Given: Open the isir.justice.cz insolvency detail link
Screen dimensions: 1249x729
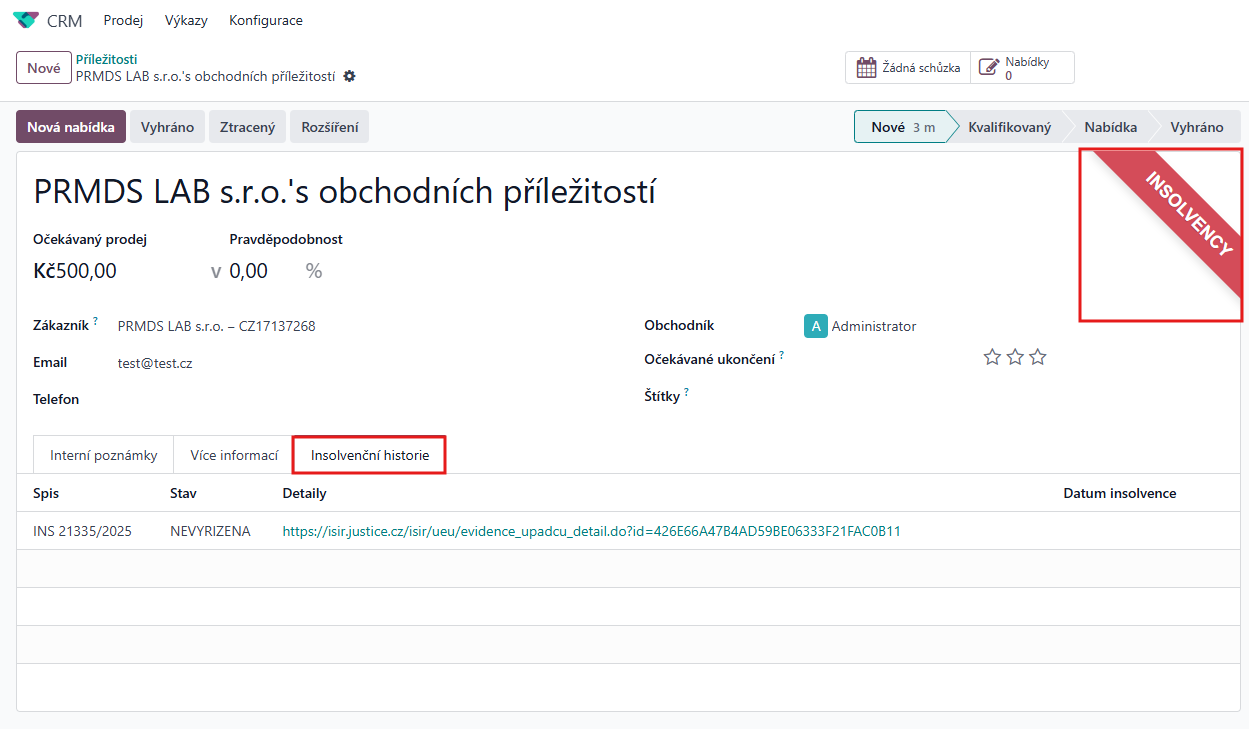Looking at the screenshot, I should click(591, 531).
